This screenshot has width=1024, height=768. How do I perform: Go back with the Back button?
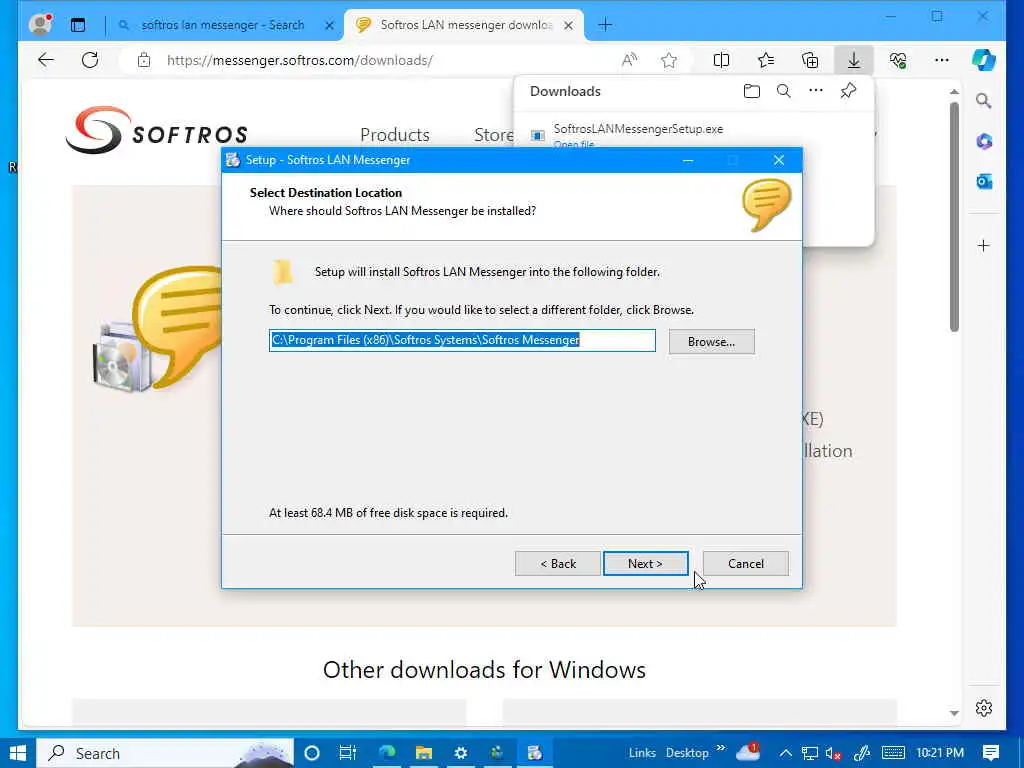click(557, 564)
